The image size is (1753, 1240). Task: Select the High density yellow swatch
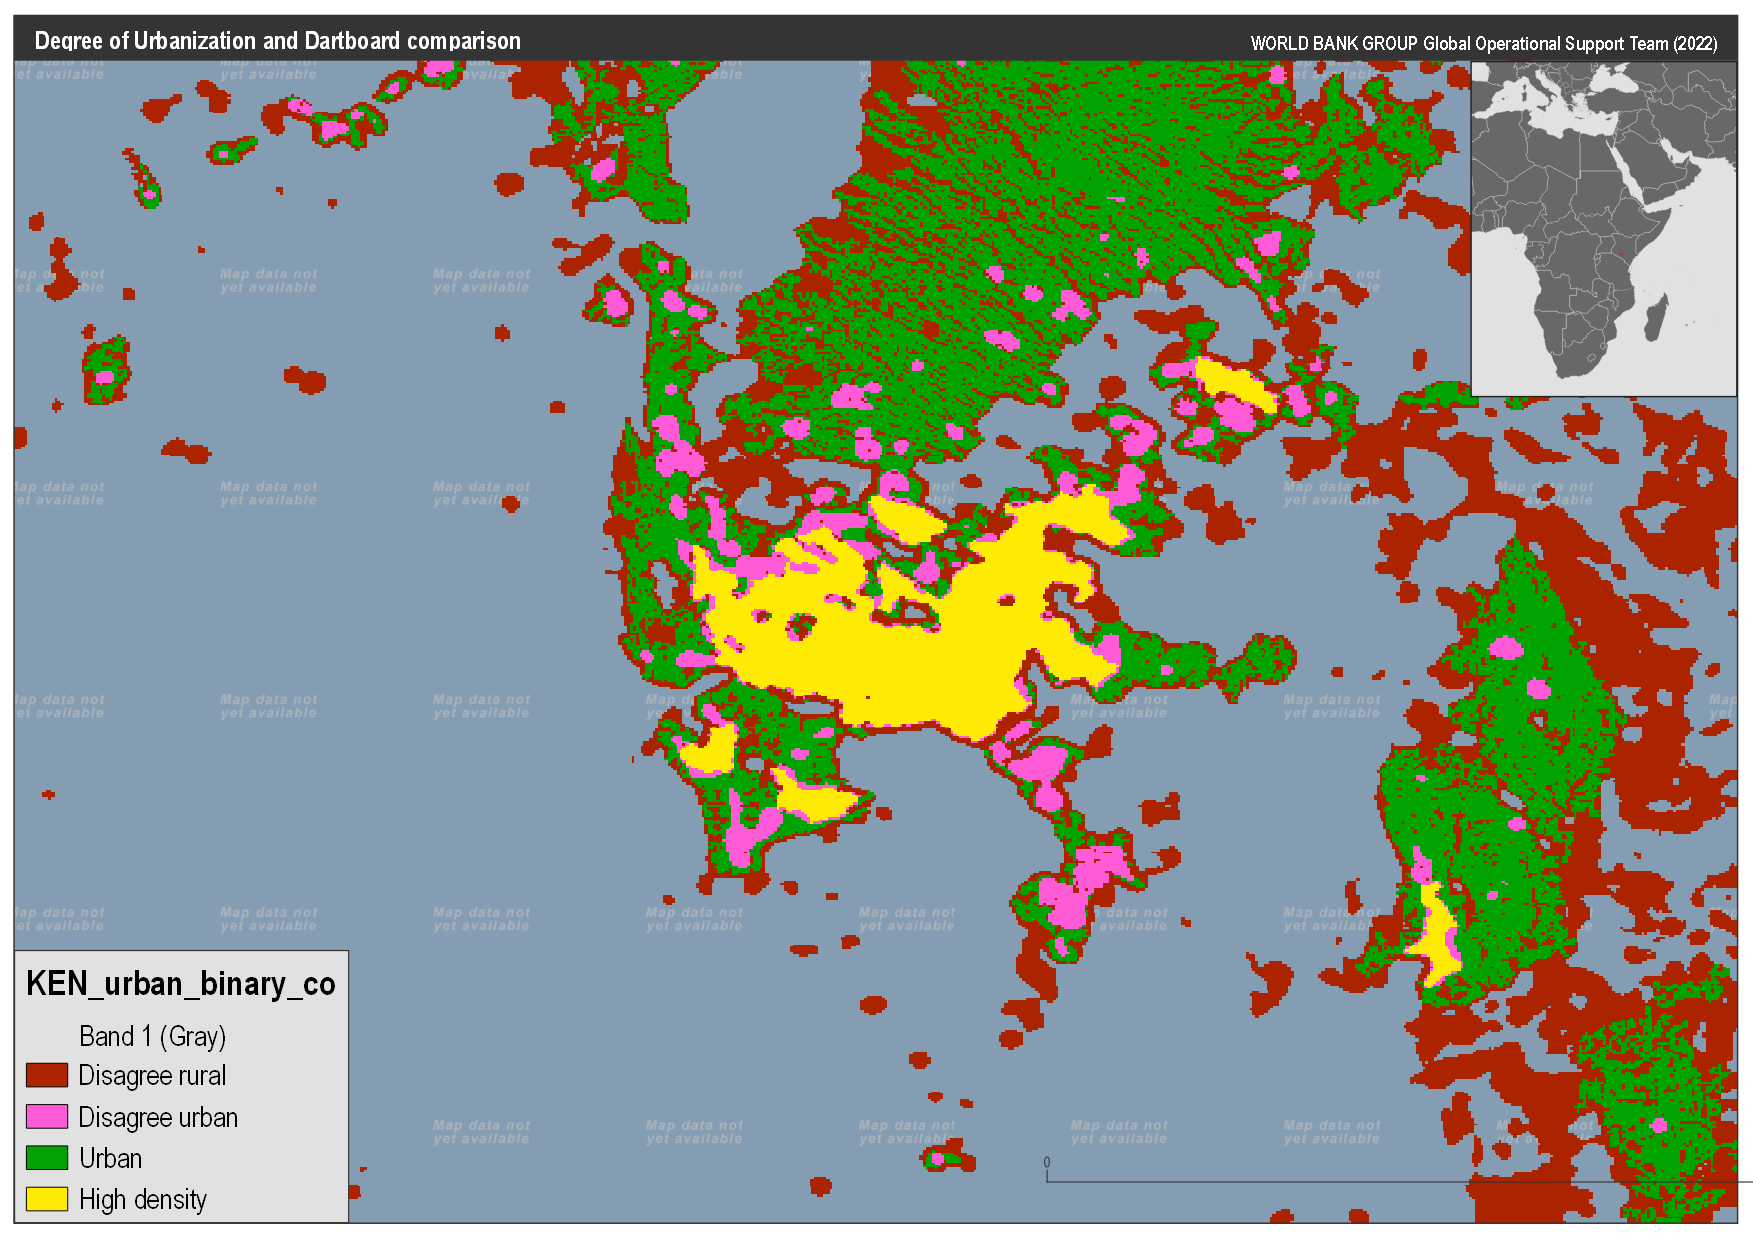point(45,1200)
